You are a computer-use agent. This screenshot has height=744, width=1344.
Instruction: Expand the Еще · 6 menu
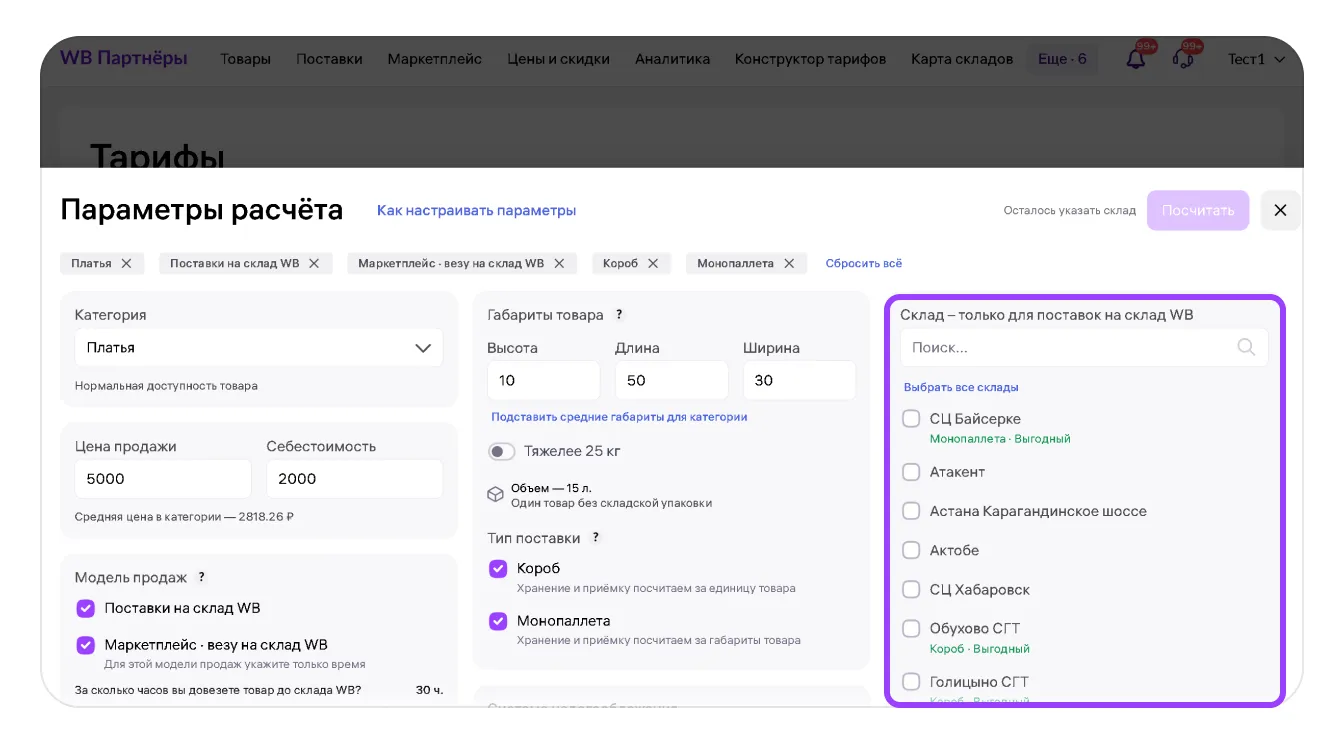1062,59
